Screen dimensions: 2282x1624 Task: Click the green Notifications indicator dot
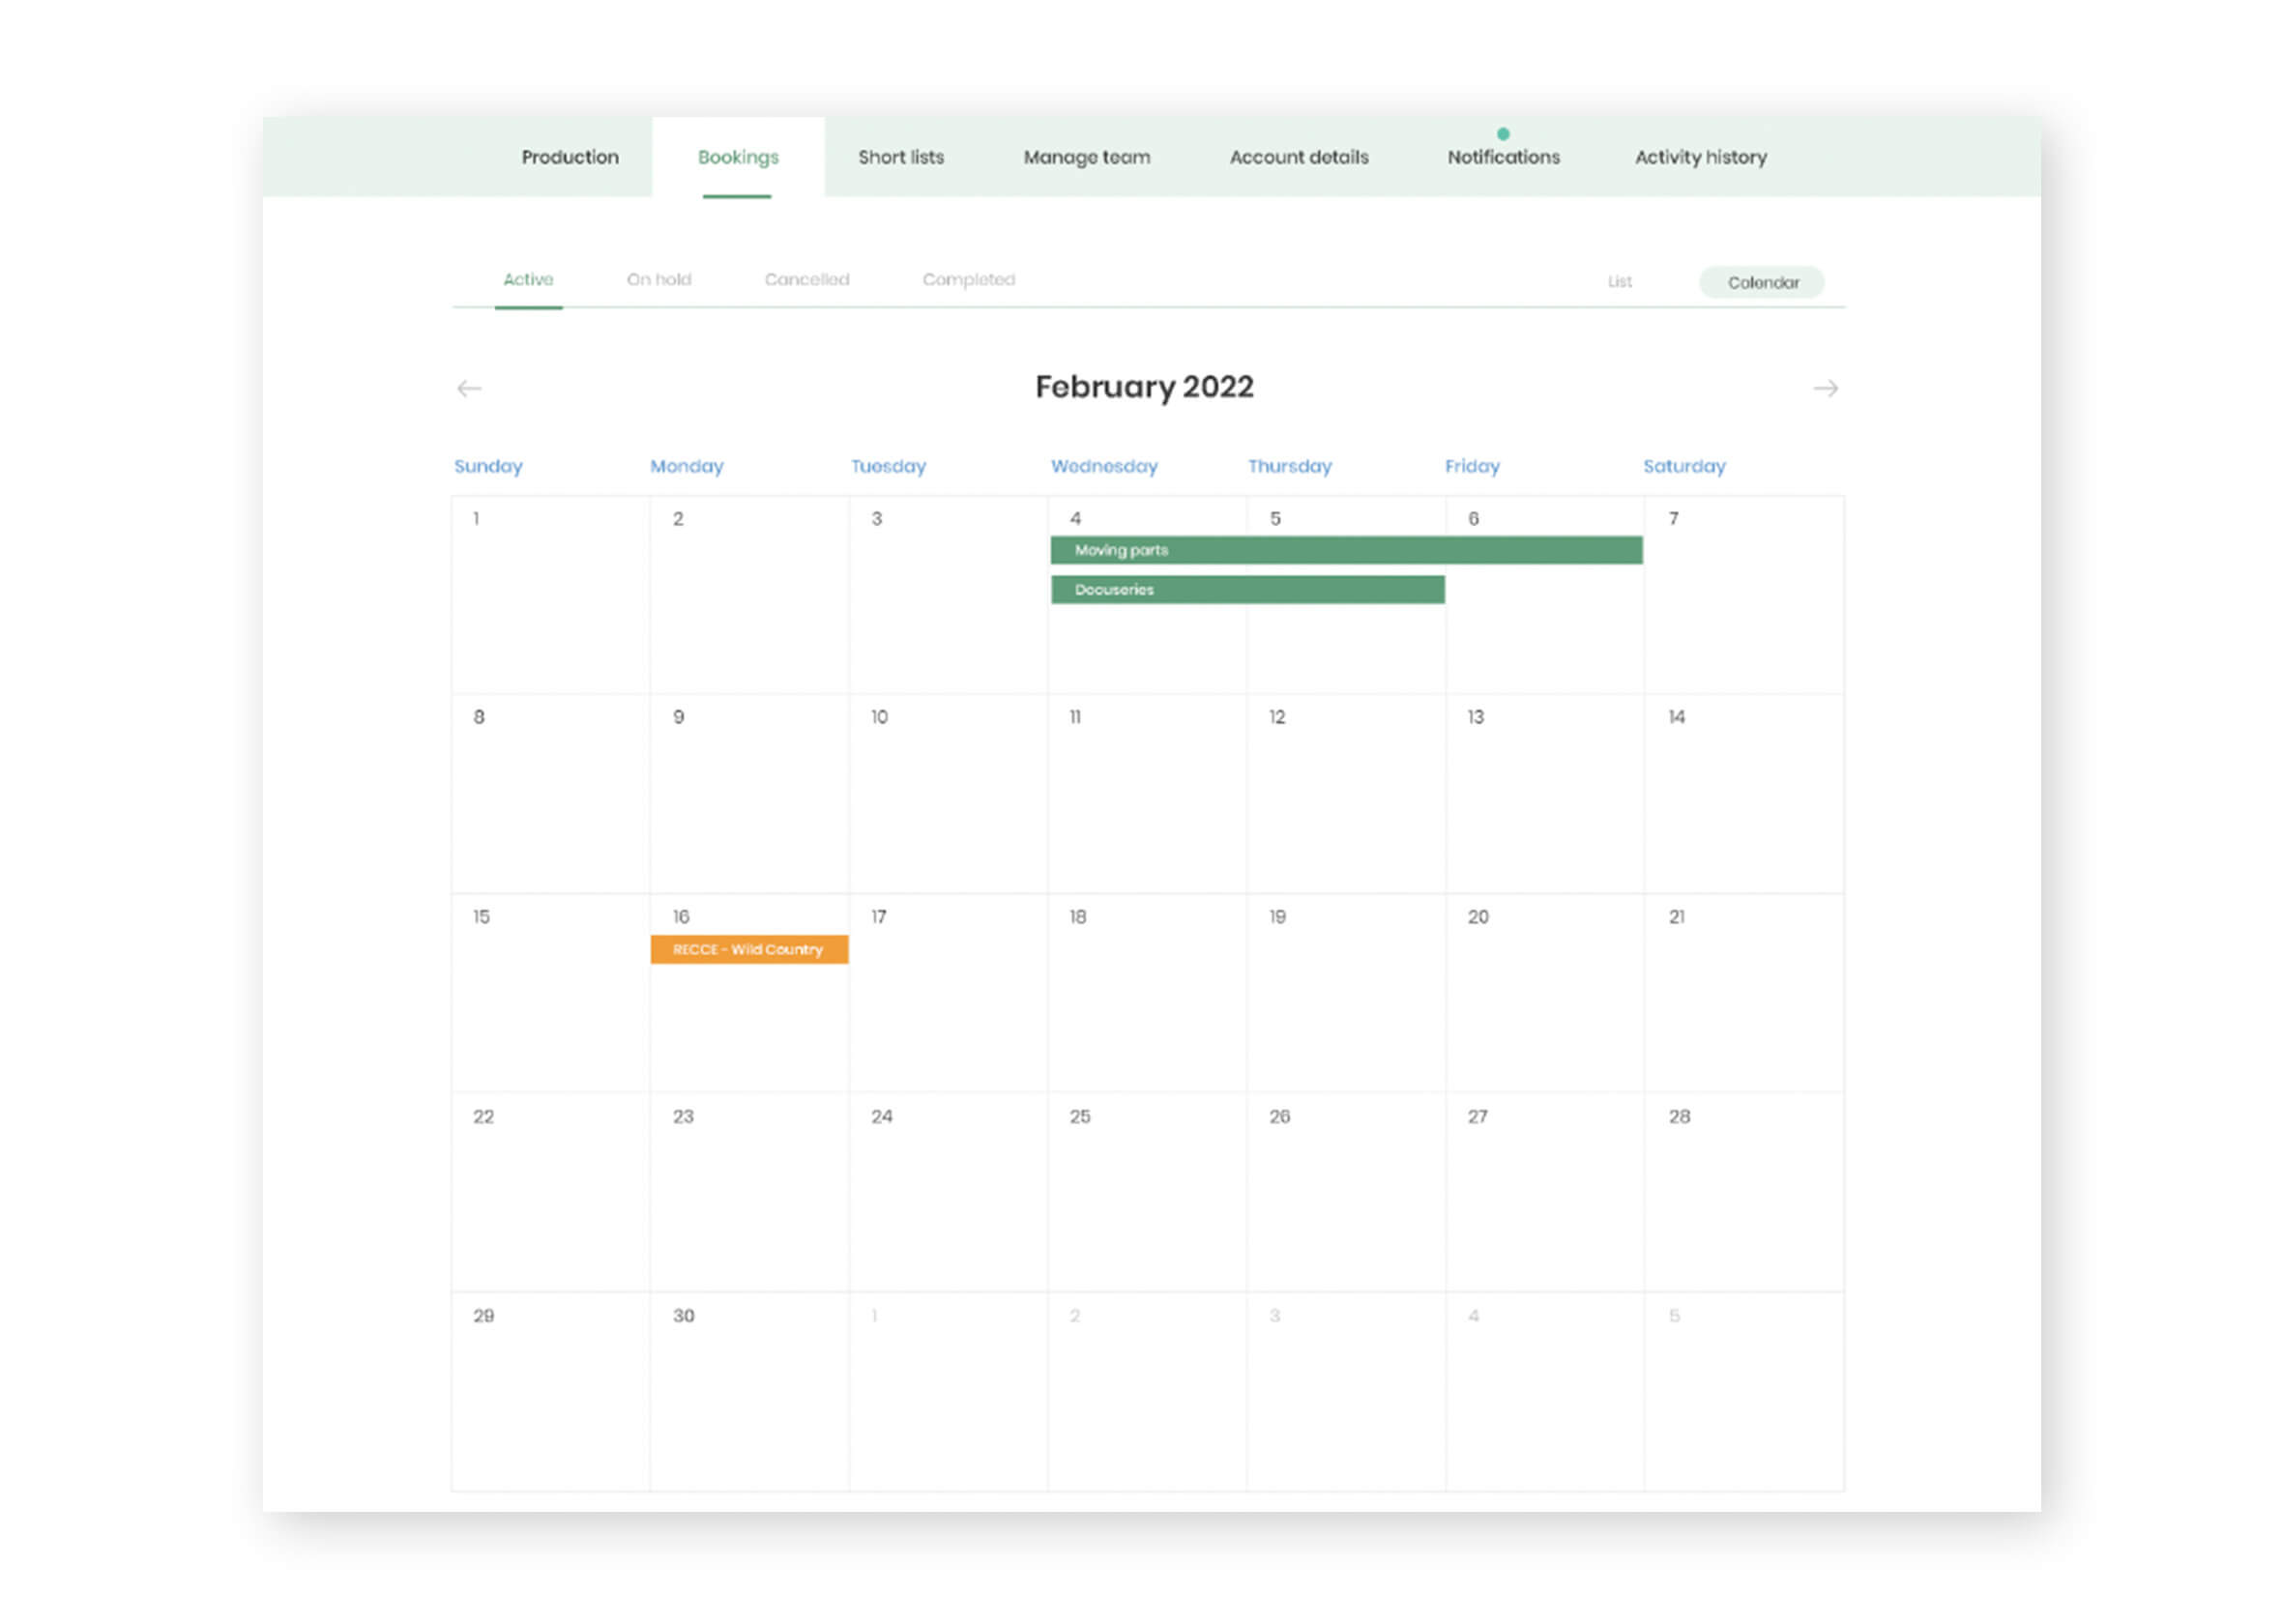point(1502,134)
